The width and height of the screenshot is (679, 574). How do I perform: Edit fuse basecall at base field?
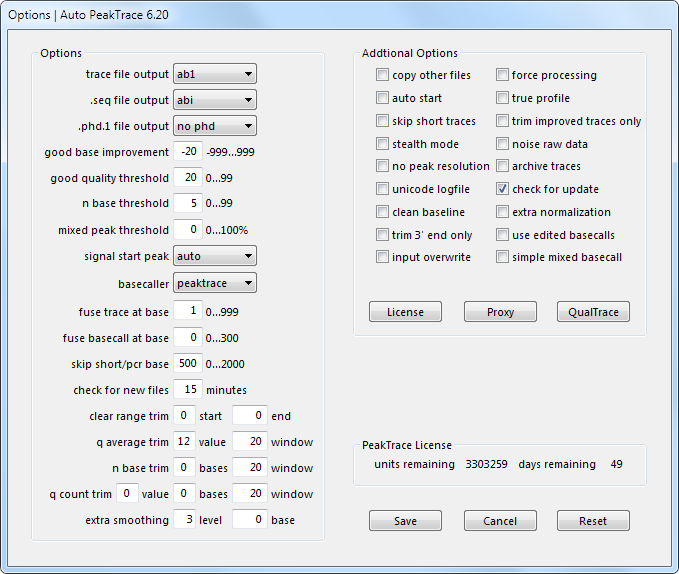pos(188,337)
